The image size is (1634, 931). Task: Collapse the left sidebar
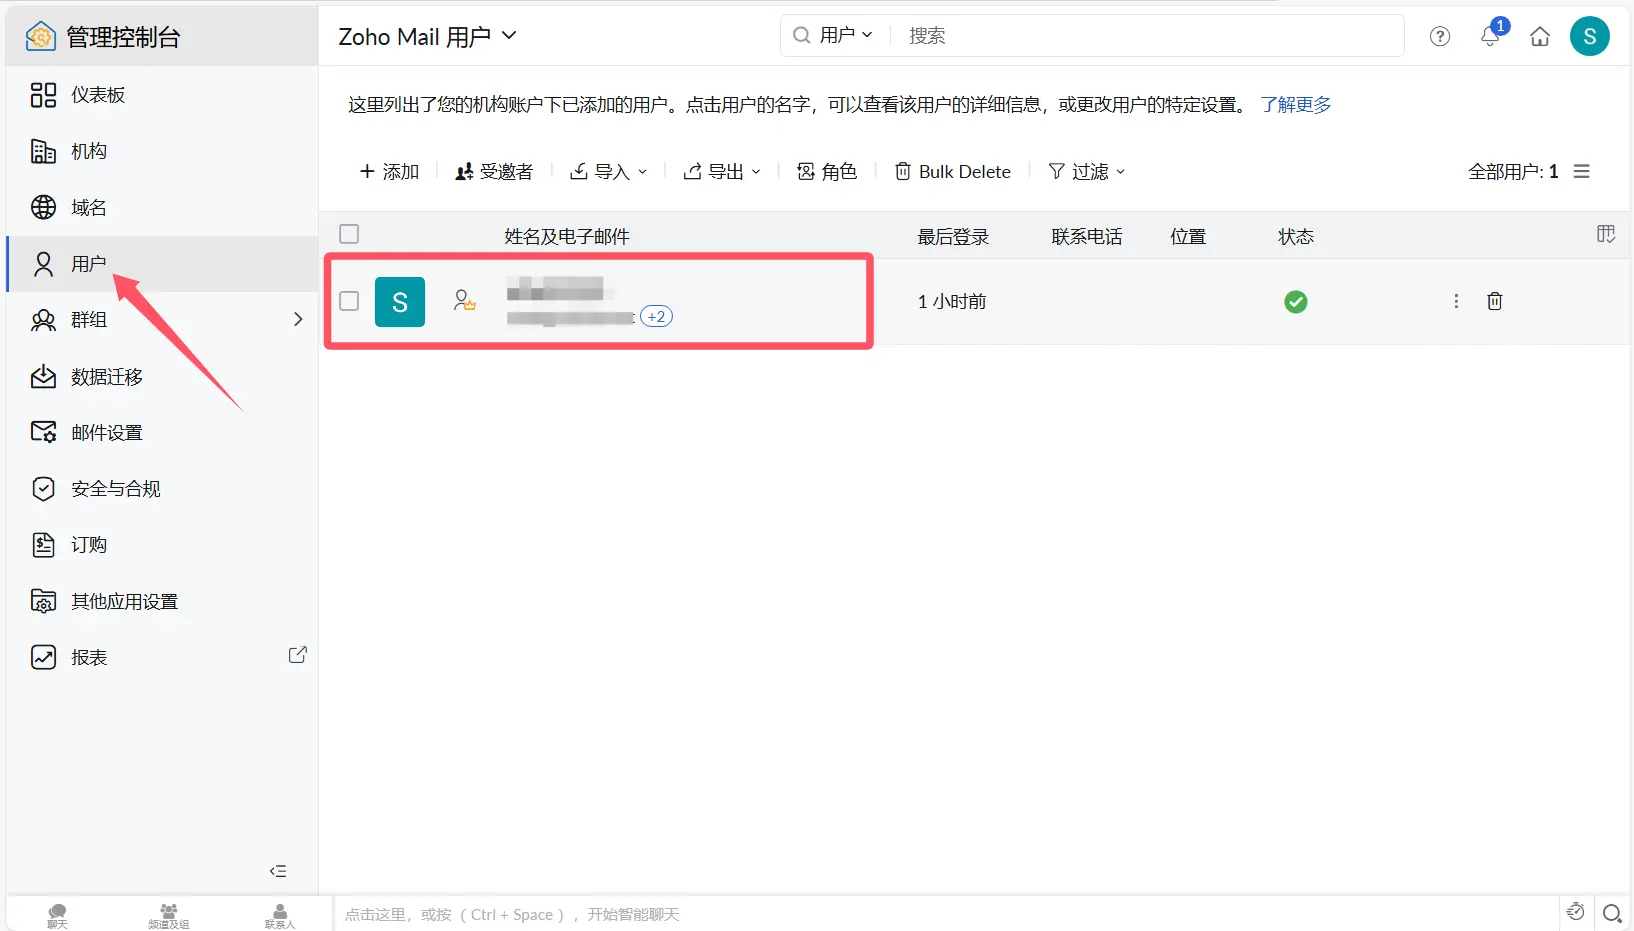pyautogui.click(x=278, y=871)
